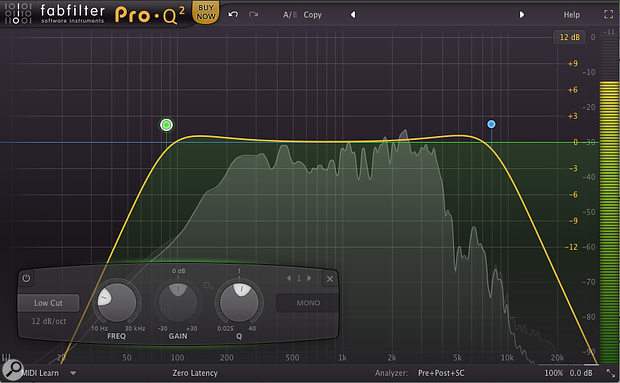Toggle the band power bypass button

[26, 278]
